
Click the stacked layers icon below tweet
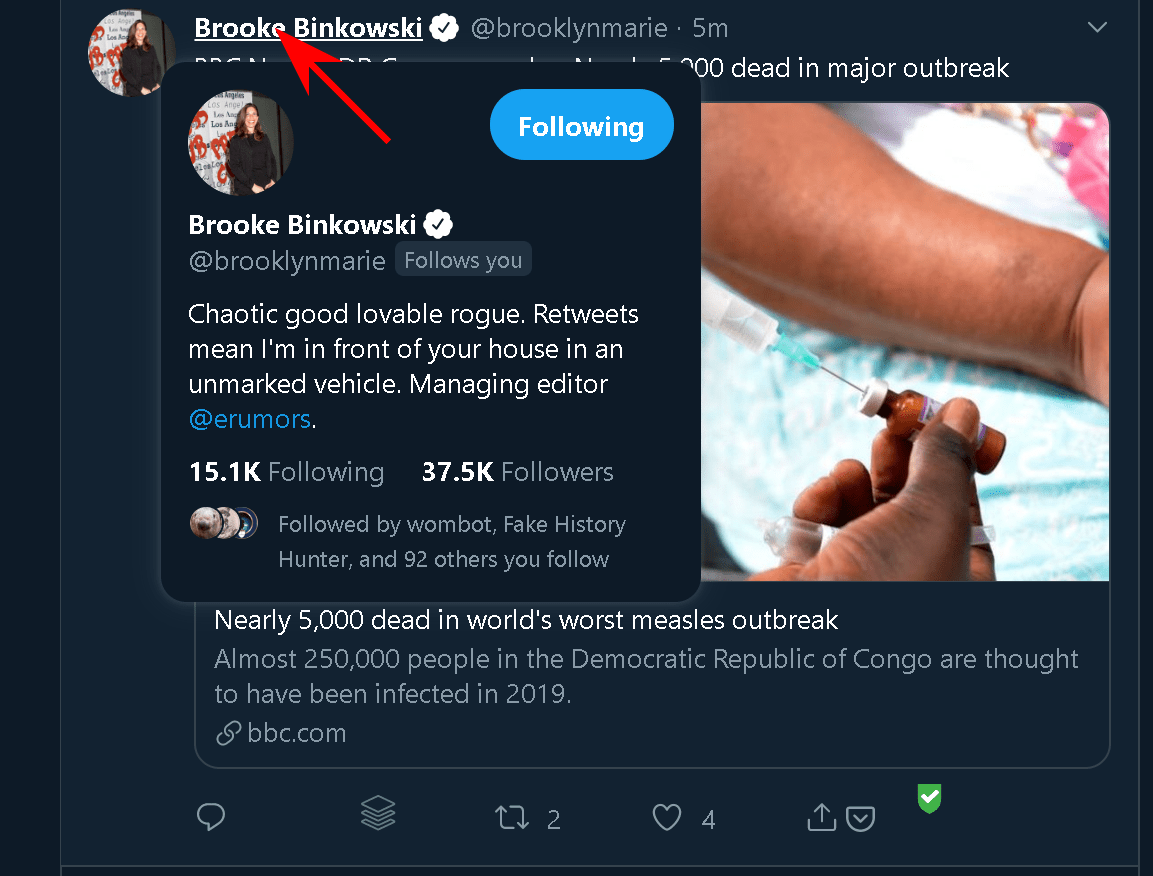point(378,814)
